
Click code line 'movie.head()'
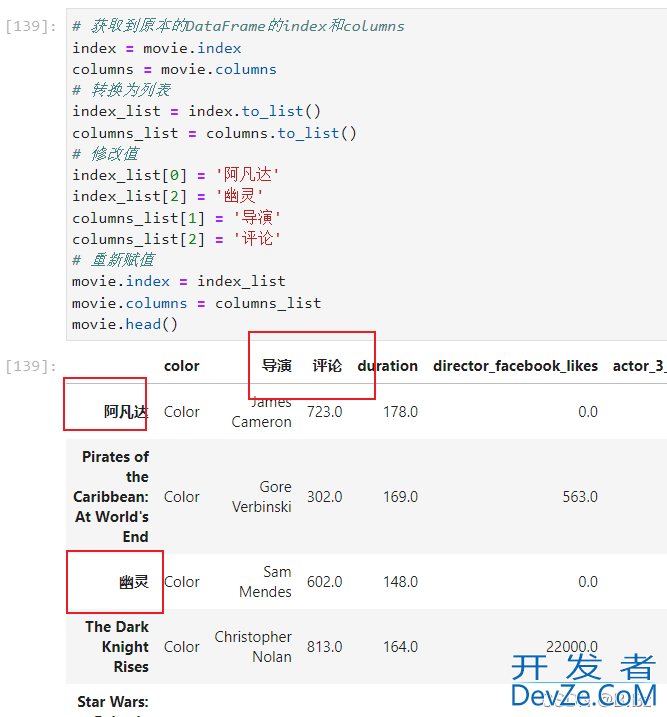(x=125, y=324)
